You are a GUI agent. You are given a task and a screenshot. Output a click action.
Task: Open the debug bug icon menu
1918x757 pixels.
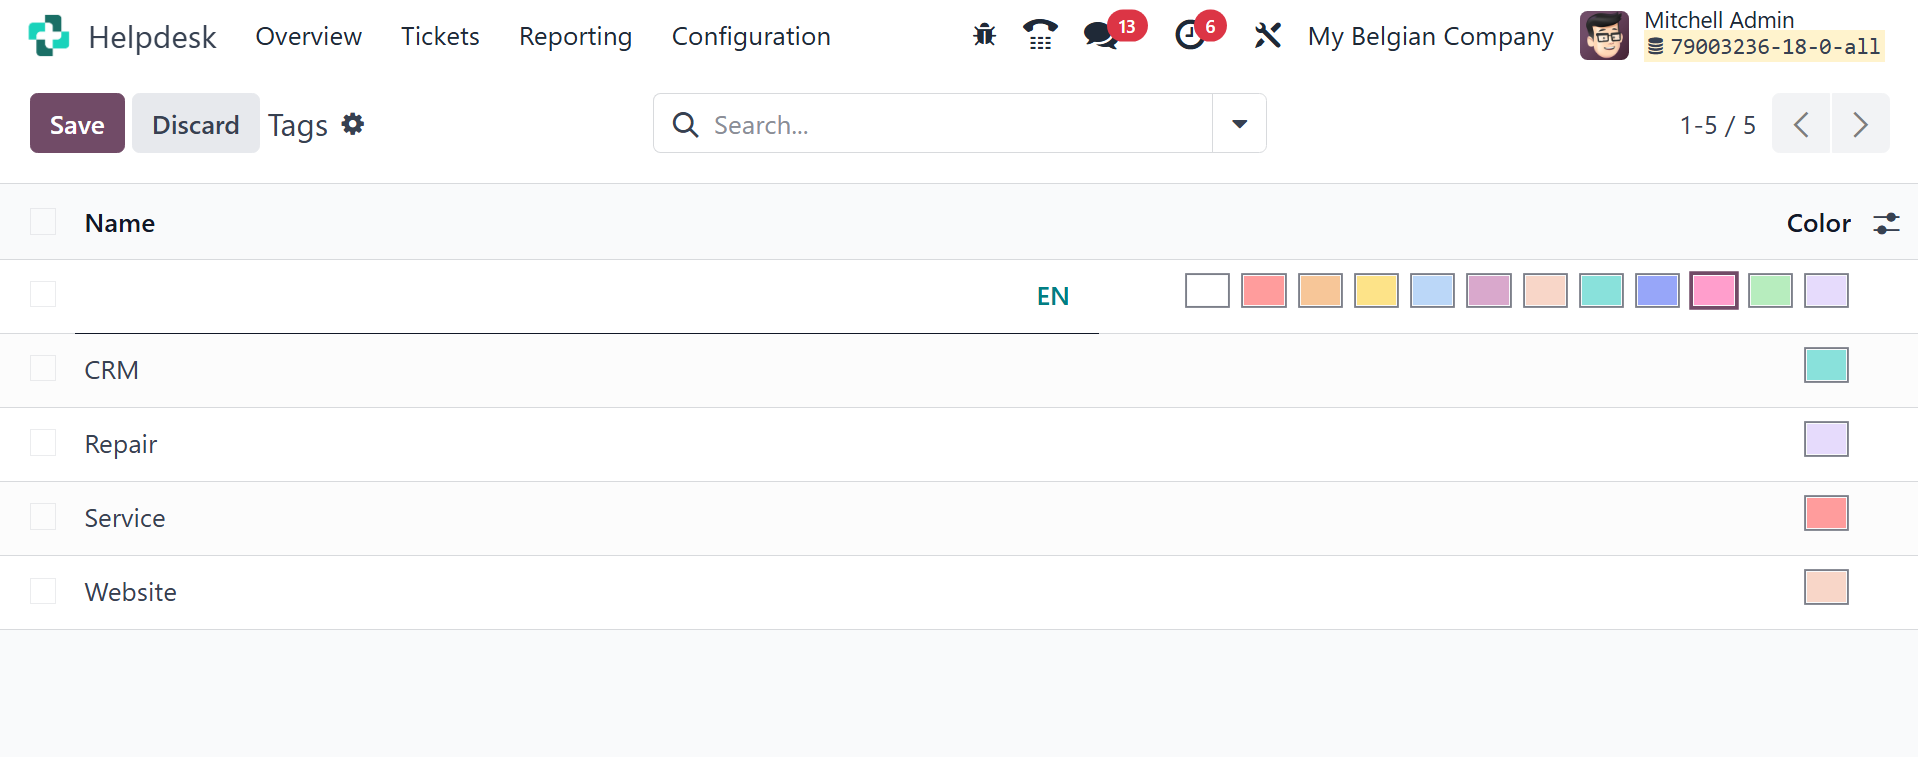pos(984,36)
